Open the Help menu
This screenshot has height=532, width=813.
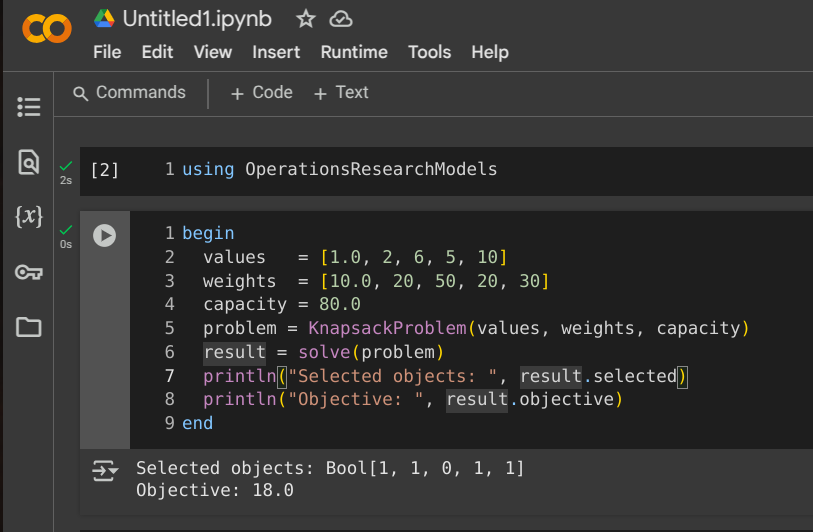tap(490, 52)
